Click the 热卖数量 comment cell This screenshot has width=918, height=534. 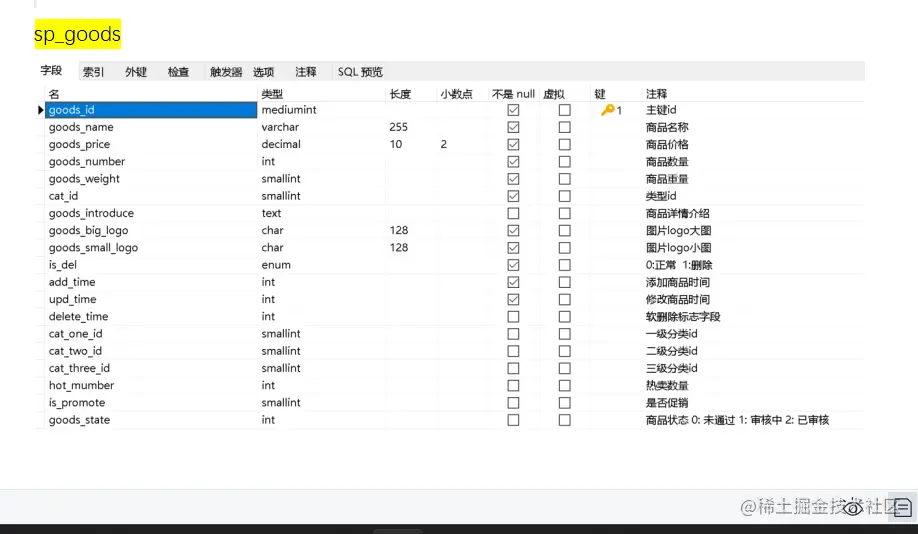pyautogui.click(x=667, y=385)
